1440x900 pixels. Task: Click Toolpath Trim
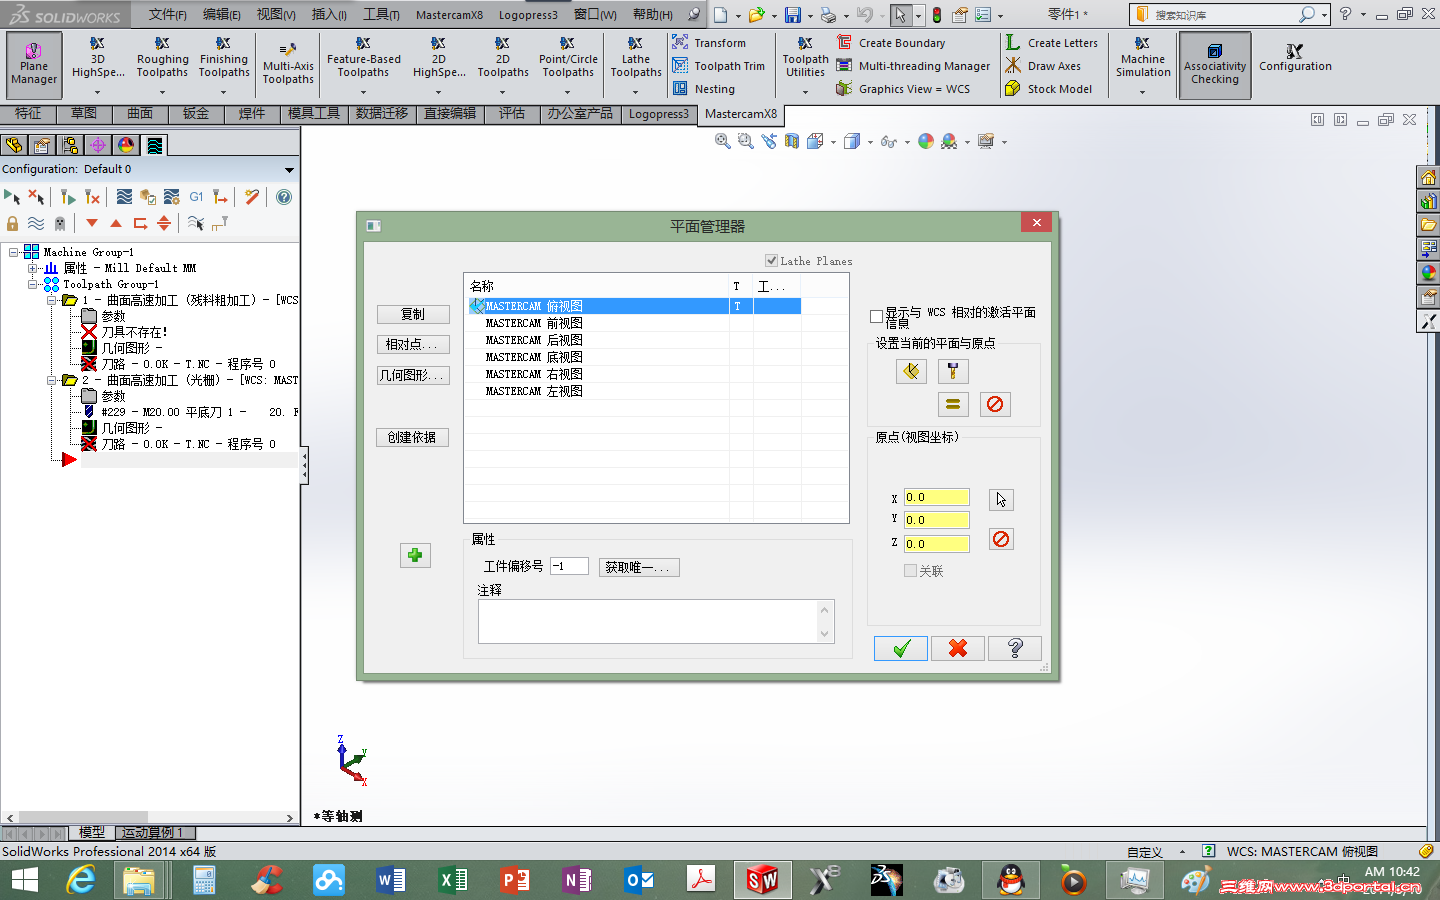click(x=718, y=66)
